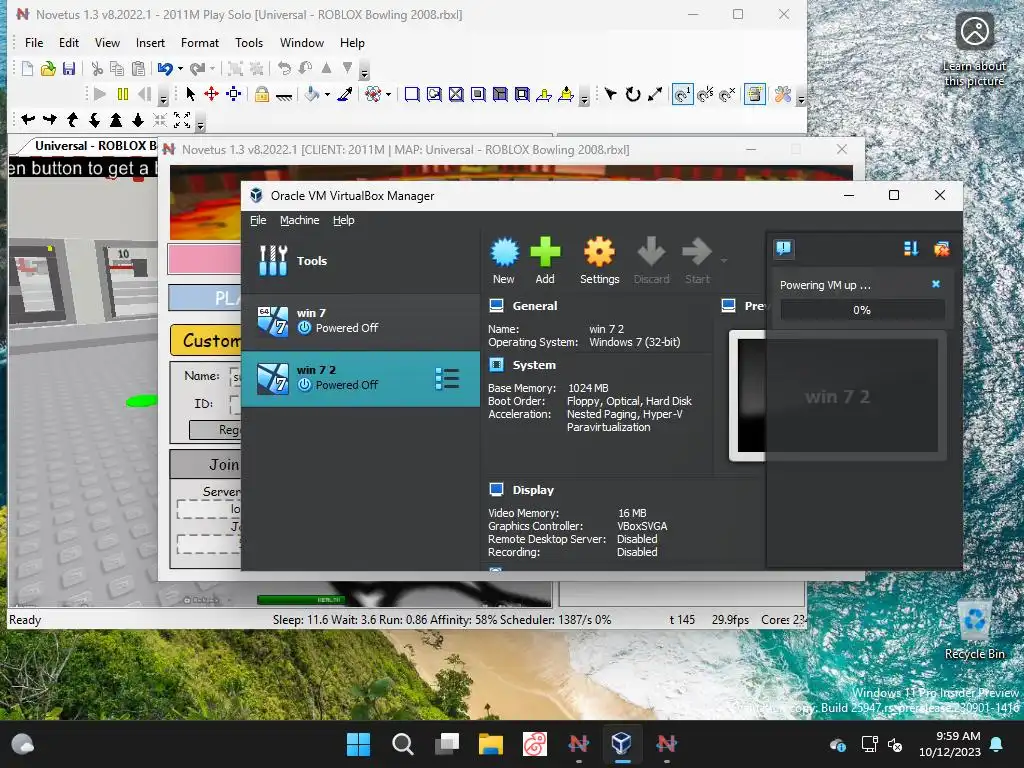
Task: Select the blue Resize tool
Action: (x=233, y=94)
